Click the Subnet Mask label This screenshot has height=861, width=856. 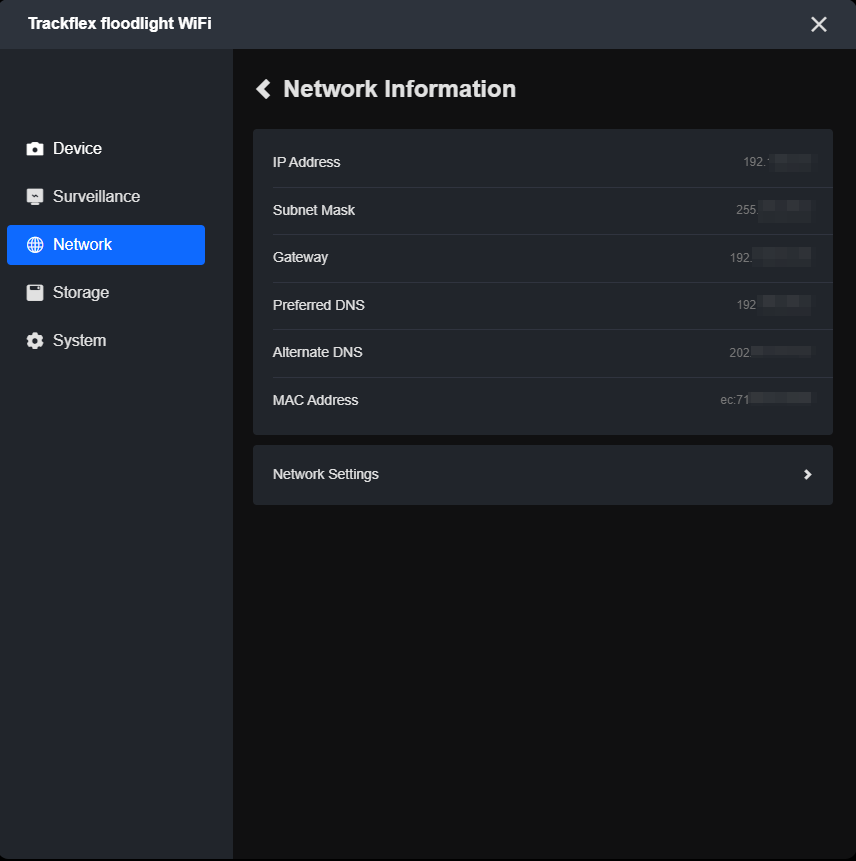point(314,210)
